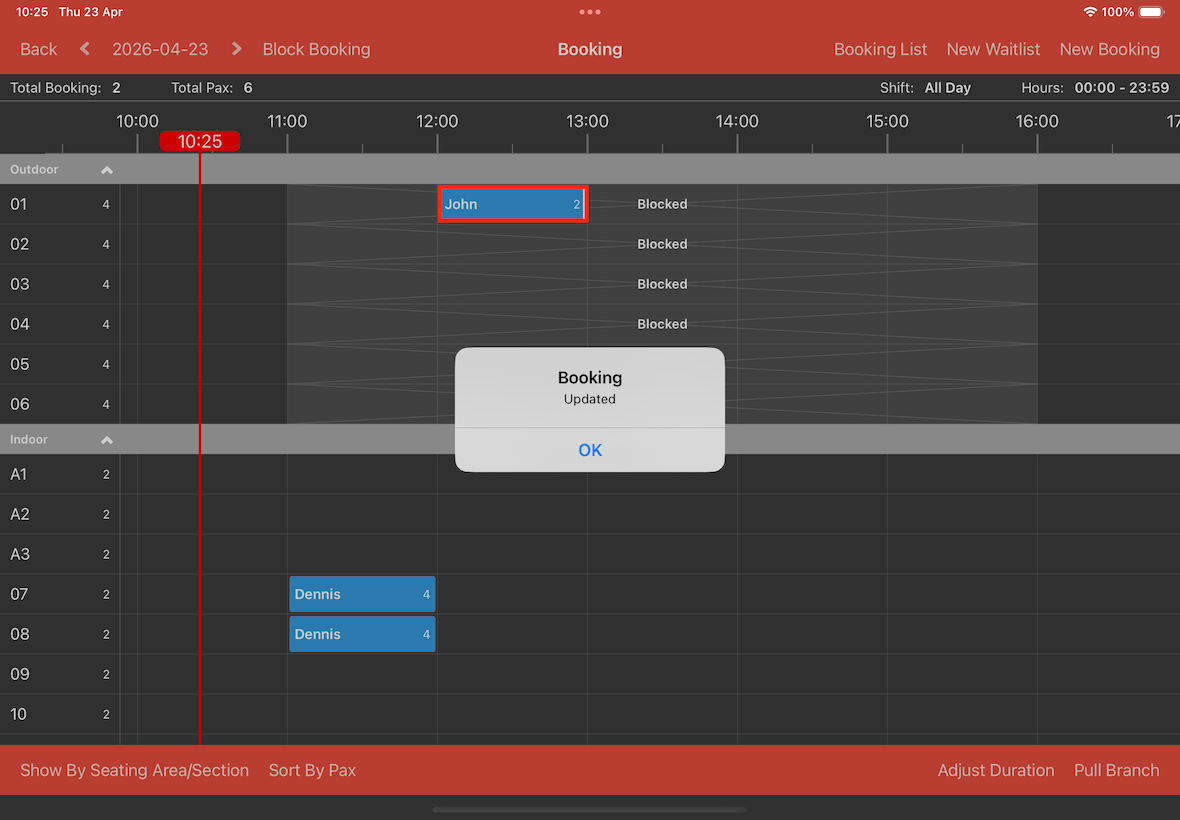The height and width of the screenshot is (820, 1180).
Task: Tap OK in Booking Updated dialog
Action: pos(590,450)
